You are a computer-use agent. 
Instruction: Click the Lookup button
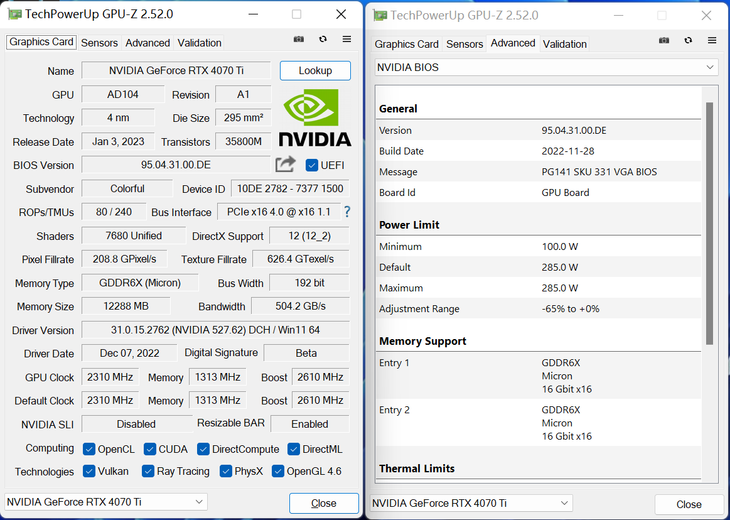[x=315, y=71]
